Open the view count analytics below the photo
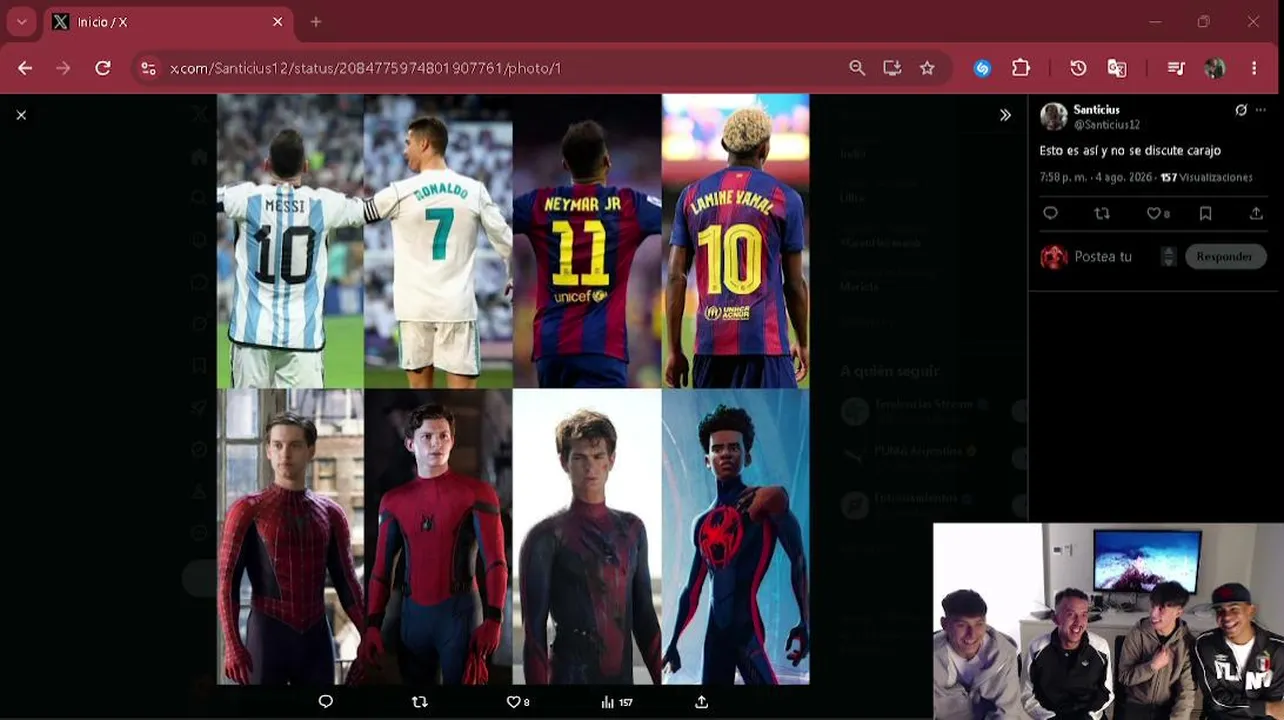The width and height of the screenshot is (1284, 720). click(x=616, y=702)
